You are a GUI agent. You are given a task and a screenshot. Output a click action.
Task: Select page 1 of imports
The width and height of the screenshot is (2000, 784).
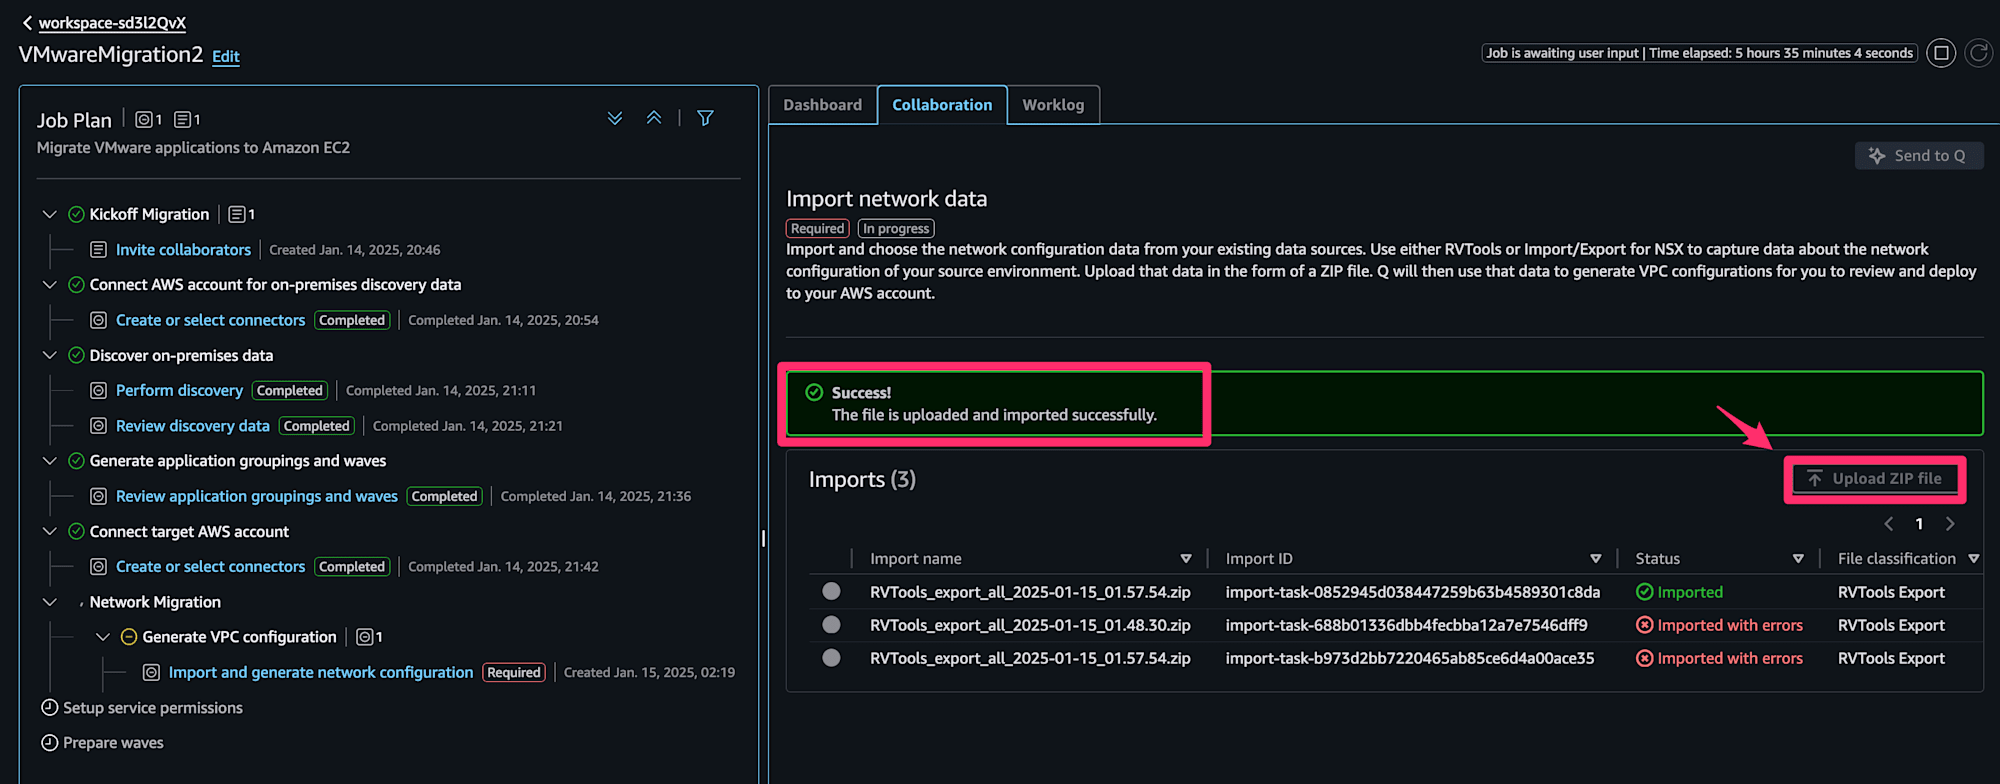(x=1919, y=524)
